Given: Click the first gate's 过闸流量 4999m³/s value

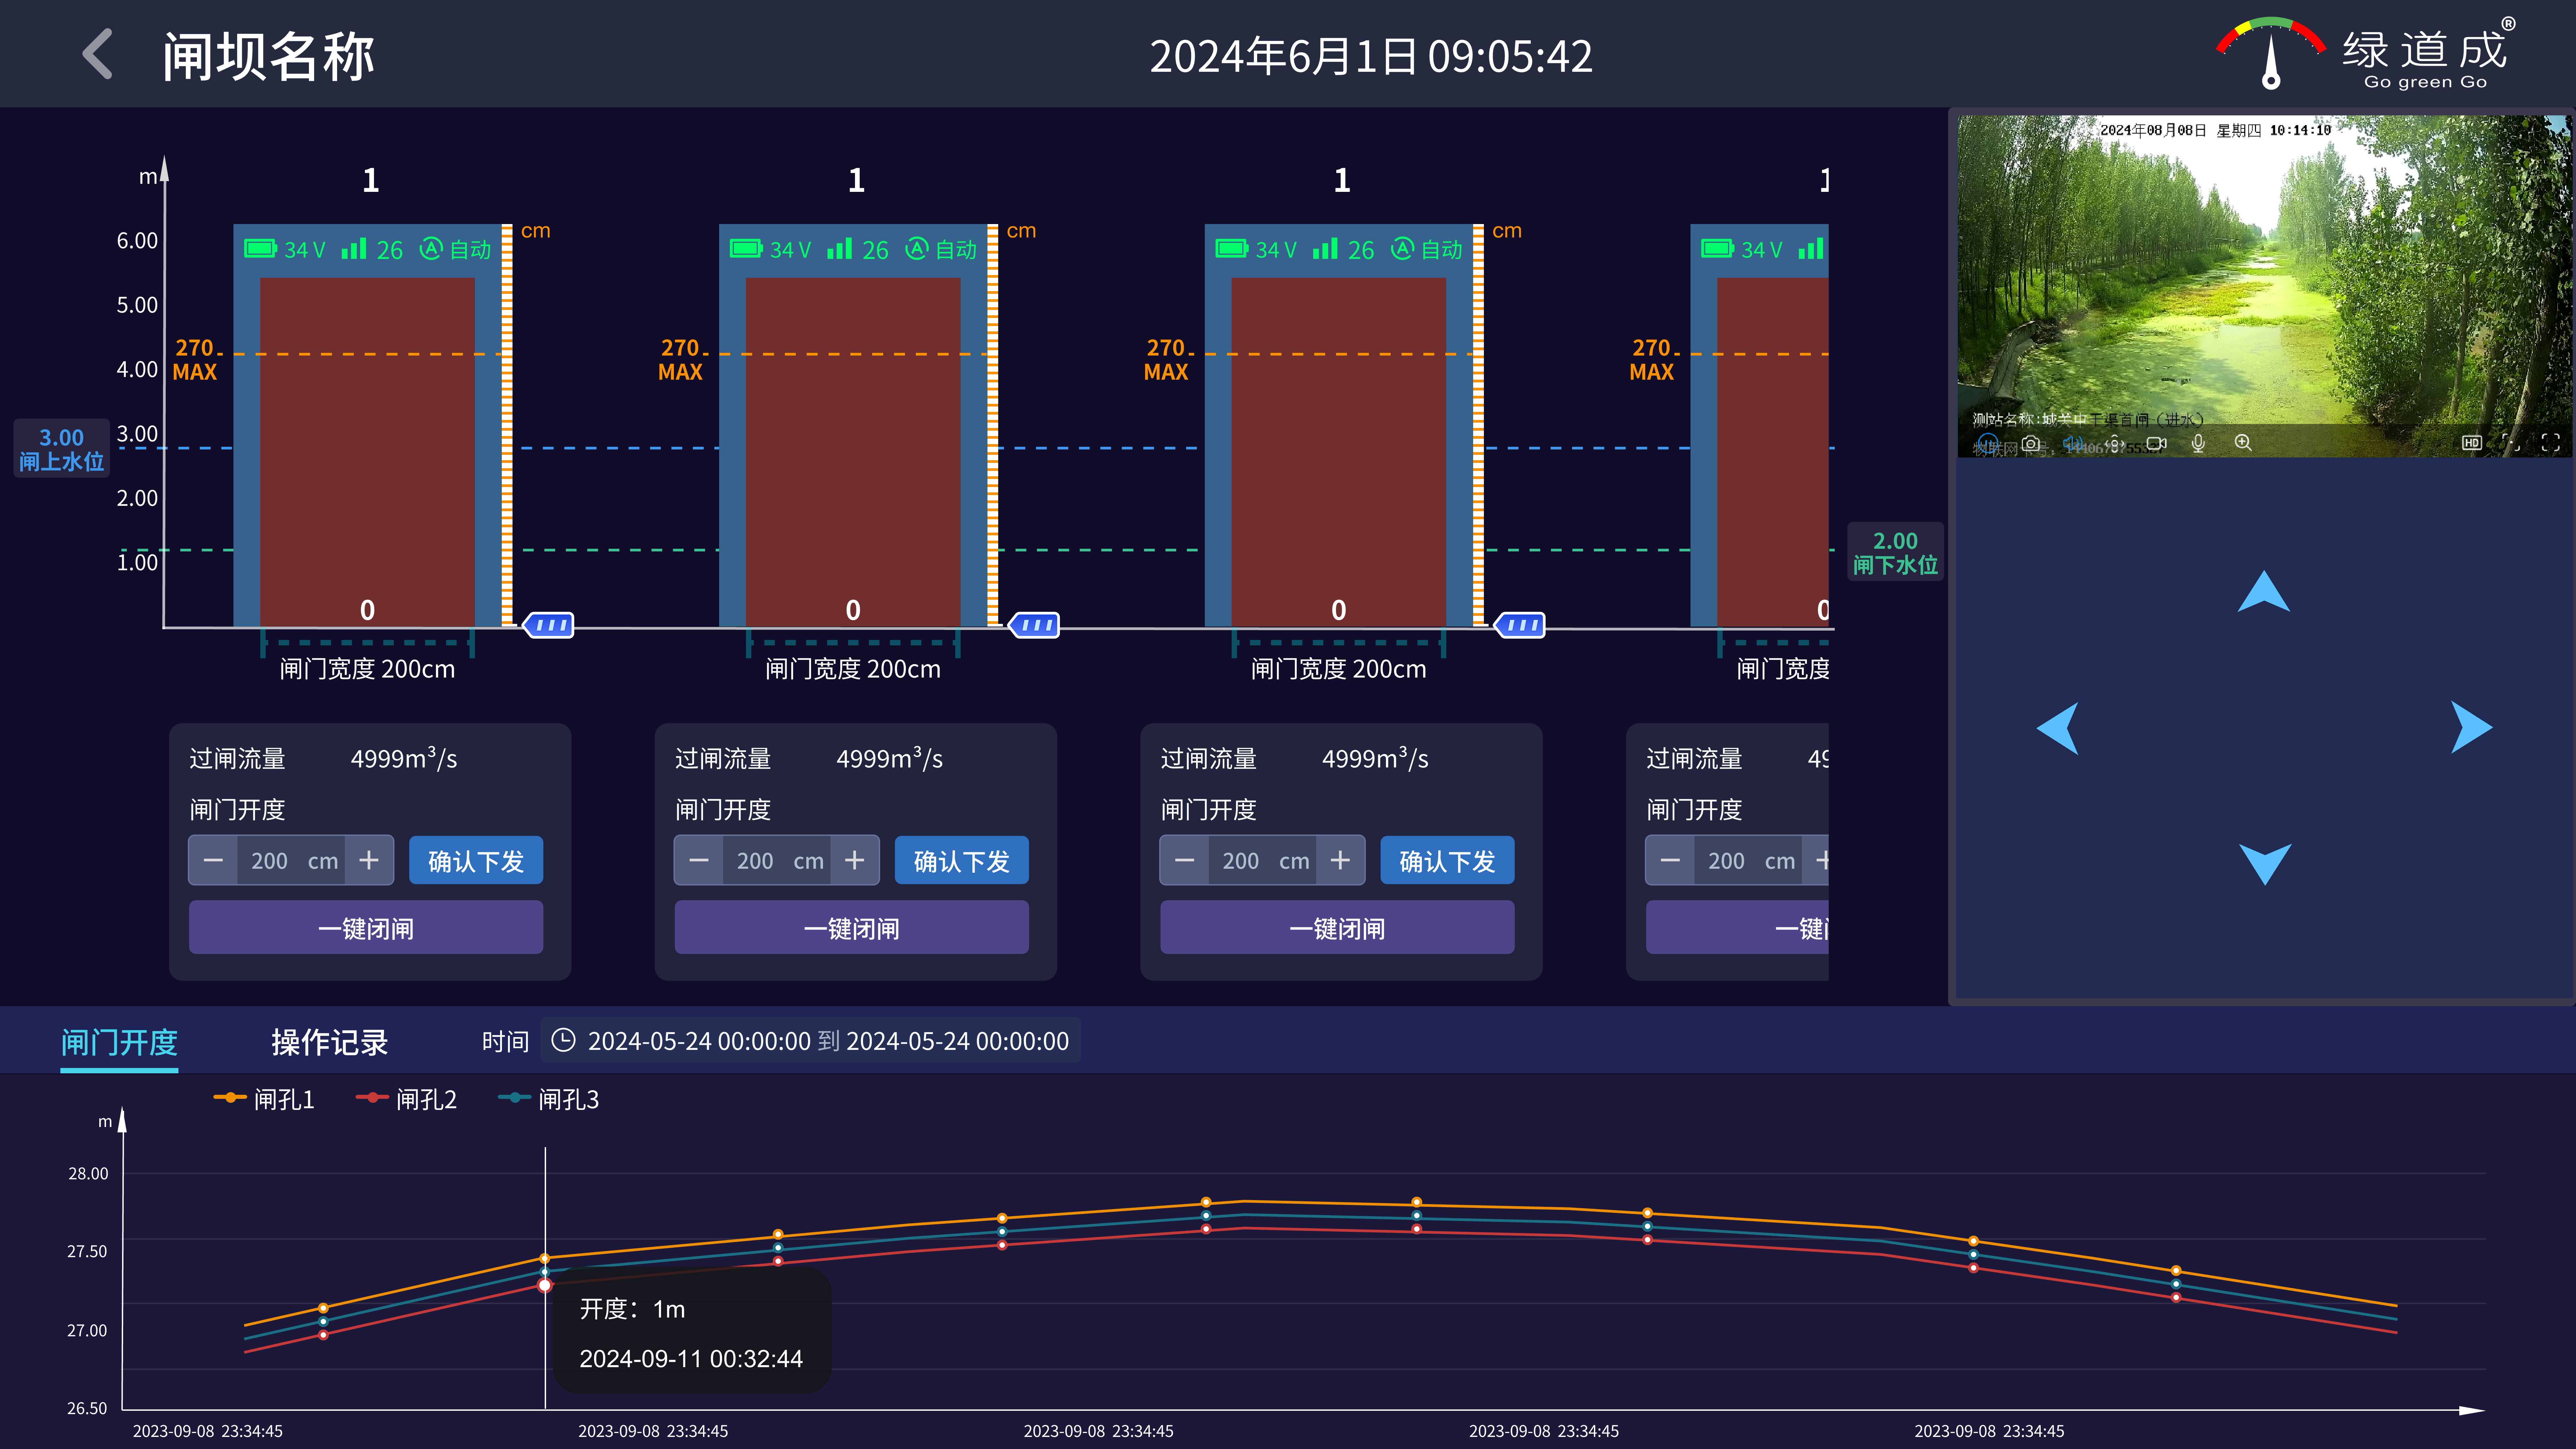Looking at the screenshot, I should [x=404, y=758].
